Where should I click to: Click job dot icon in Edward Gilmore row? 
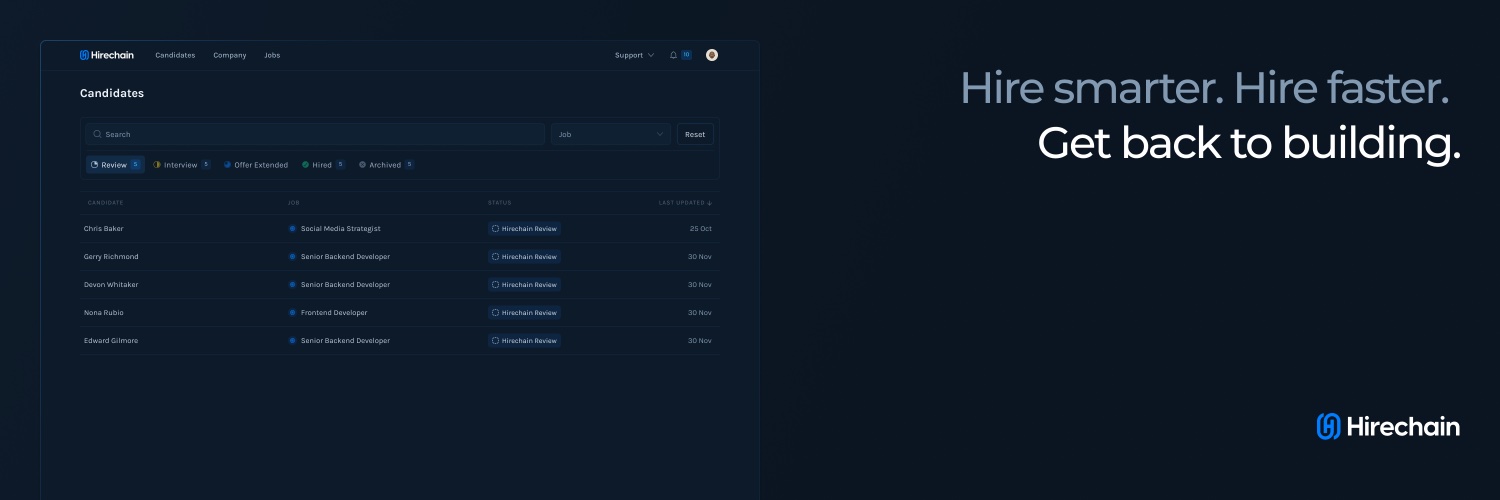(292, 341)
